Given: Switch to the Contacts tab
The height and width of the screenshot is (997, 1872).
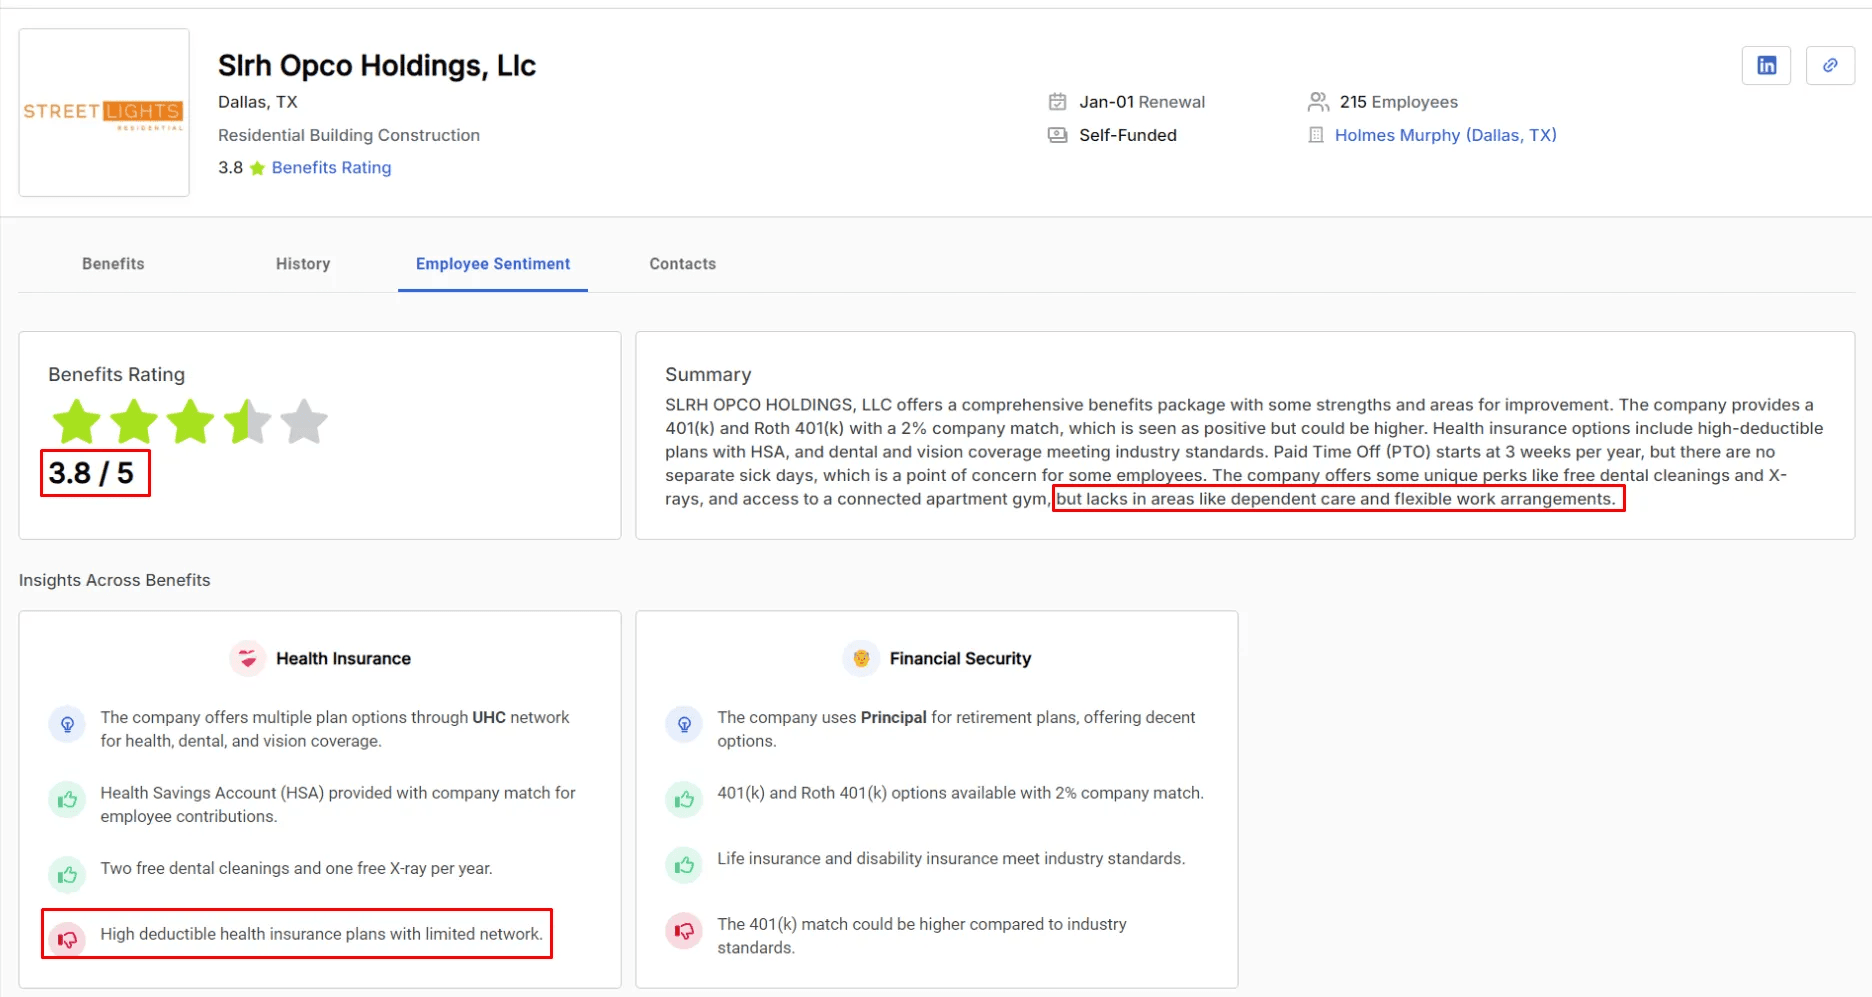Looking at the screenshot, I should coord(682,263).
